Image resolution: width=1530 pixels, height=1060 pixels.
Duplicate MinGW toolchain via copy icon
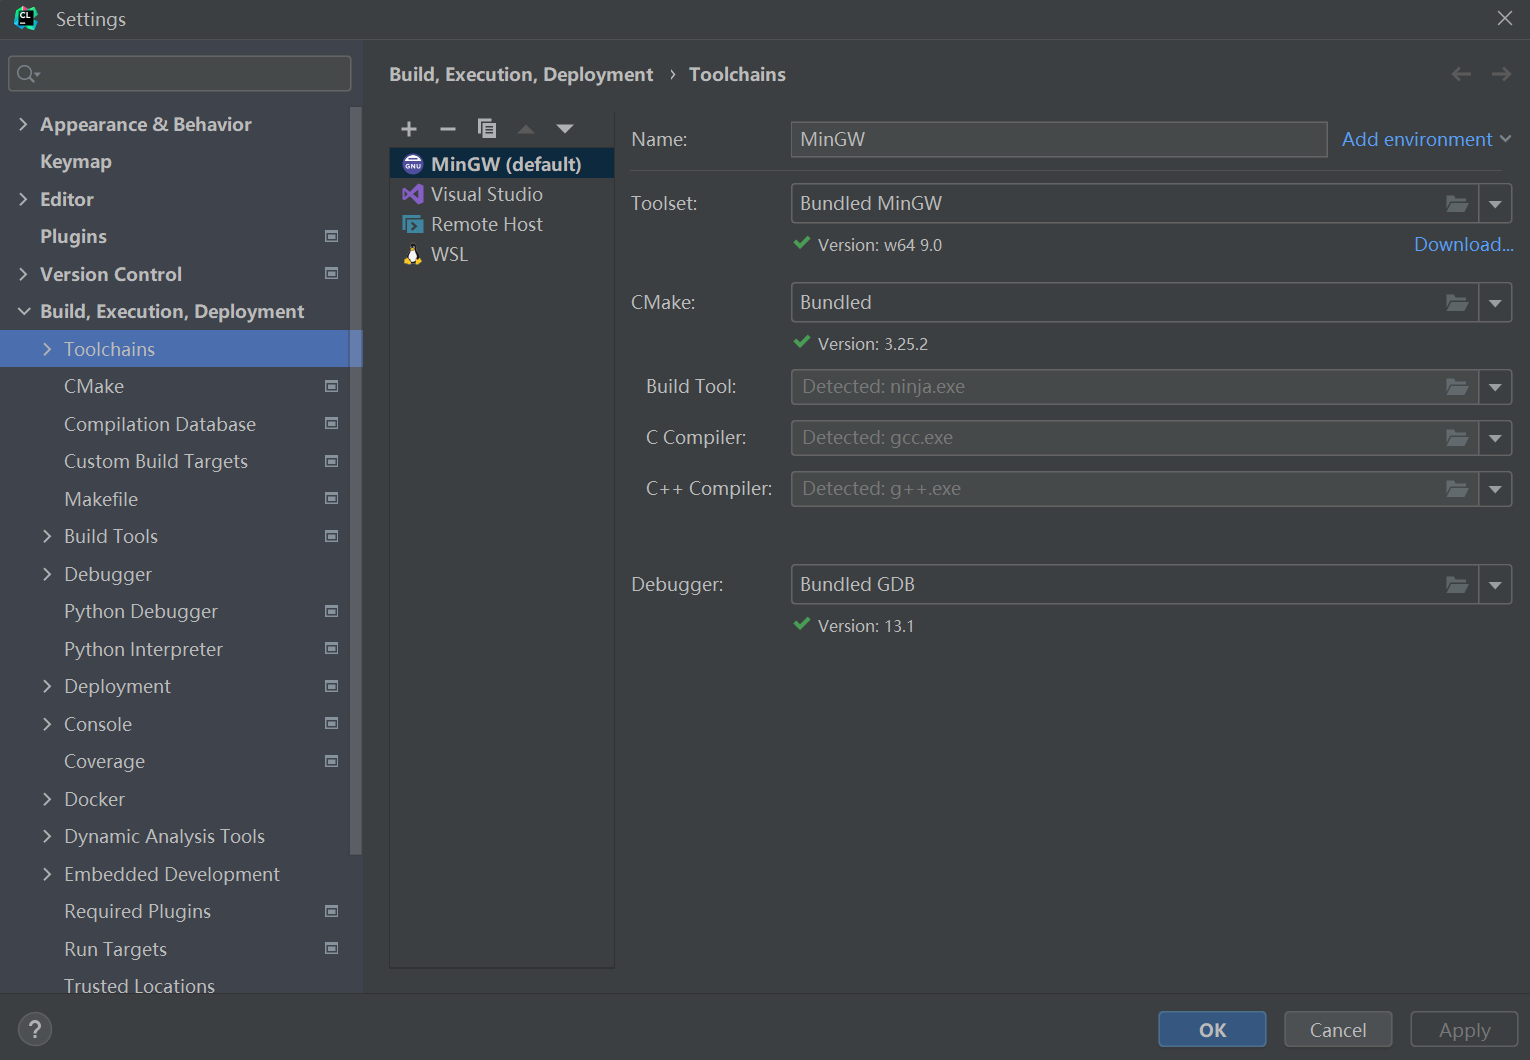(487, 128)
